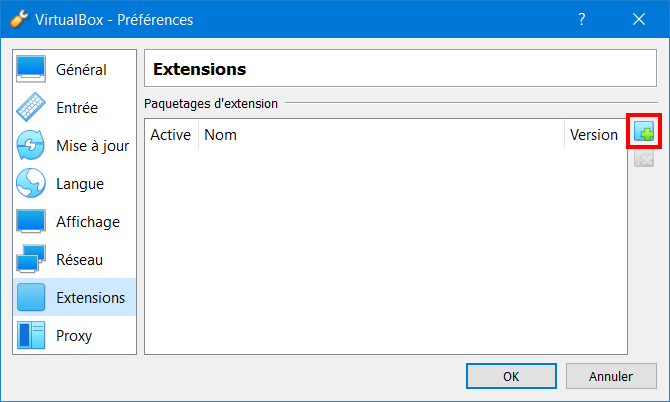Confirm preferences with the OK button
Image resolution: width=670 pixels, height=402 pixels.
(511, 376)
